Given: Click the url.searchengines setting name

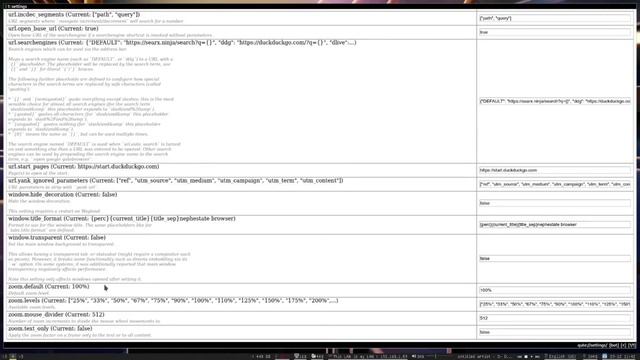Looking at the screenshot, I should pyautogui.click(x=32, y=42).
